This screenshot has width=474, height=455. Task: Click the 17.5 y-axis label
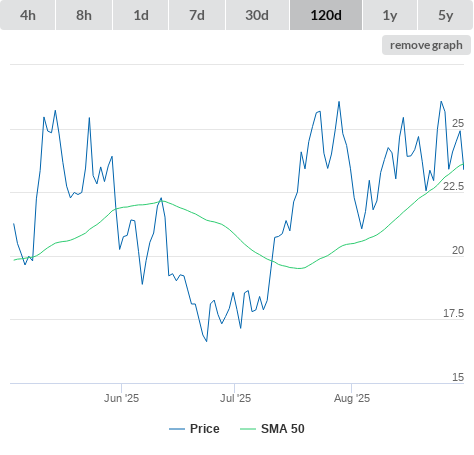(x=453, y=313)
